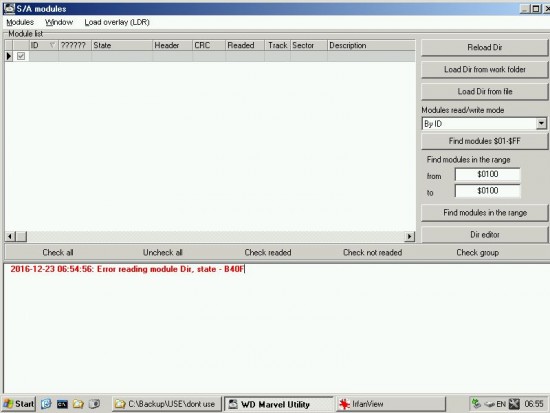Screen dimensions: 550x413
Task: Toggle the checkbox in first module row
Action: 21,56
